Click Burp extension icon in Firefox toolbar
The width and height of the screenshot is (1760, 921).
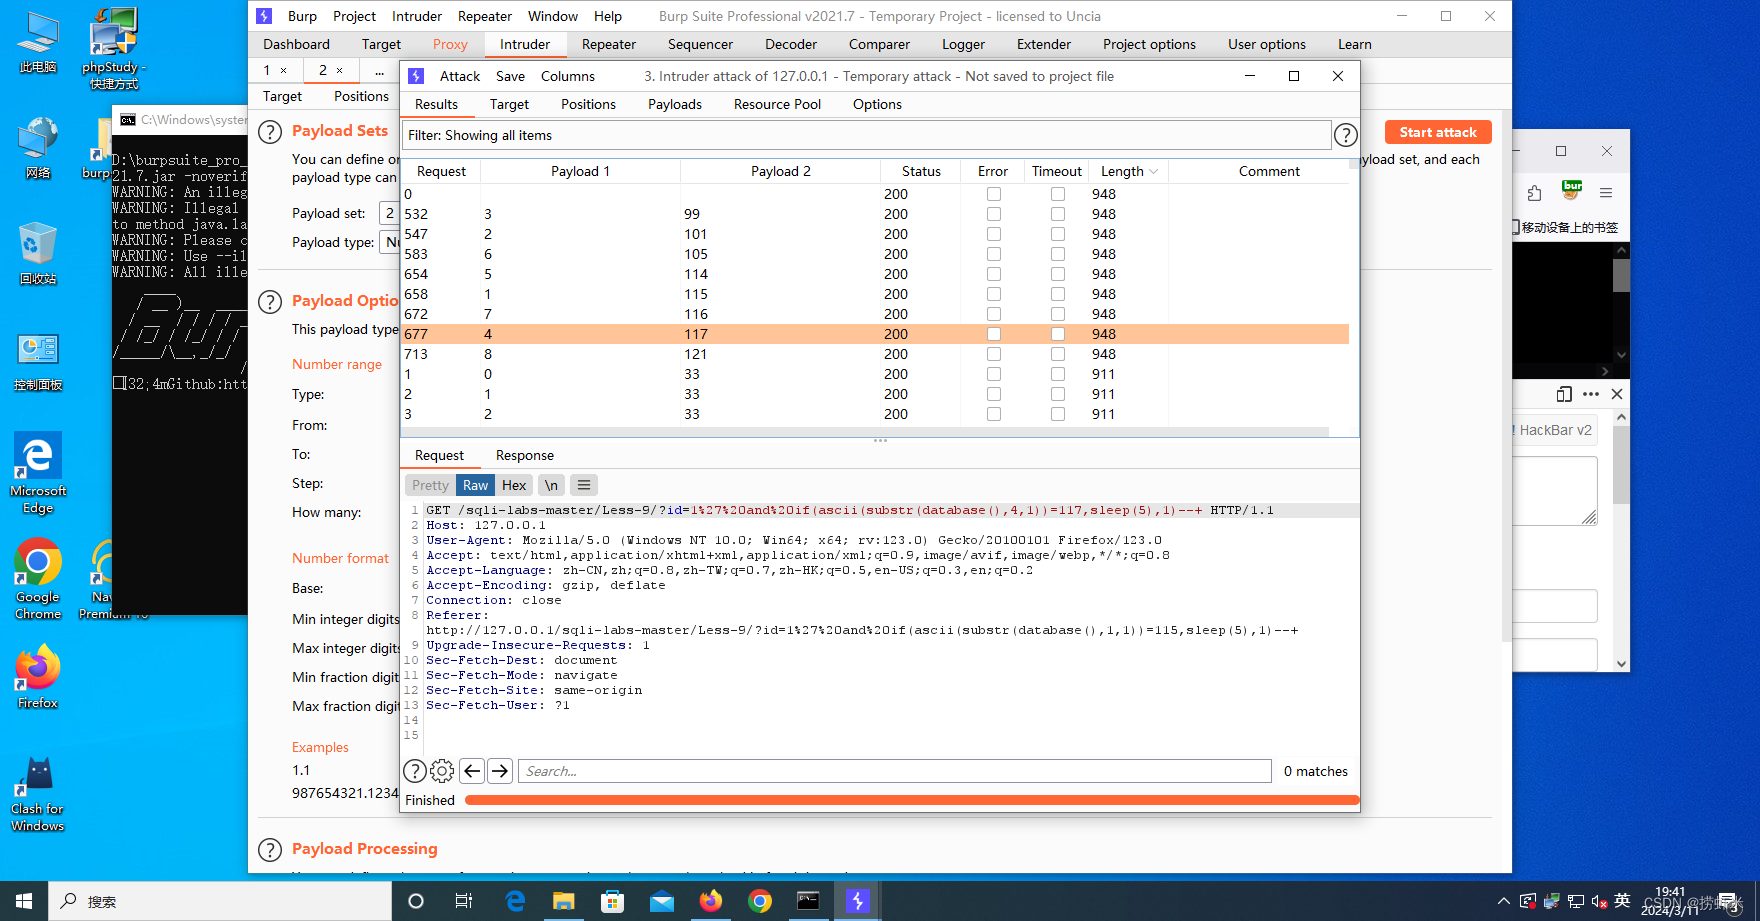1572,190
